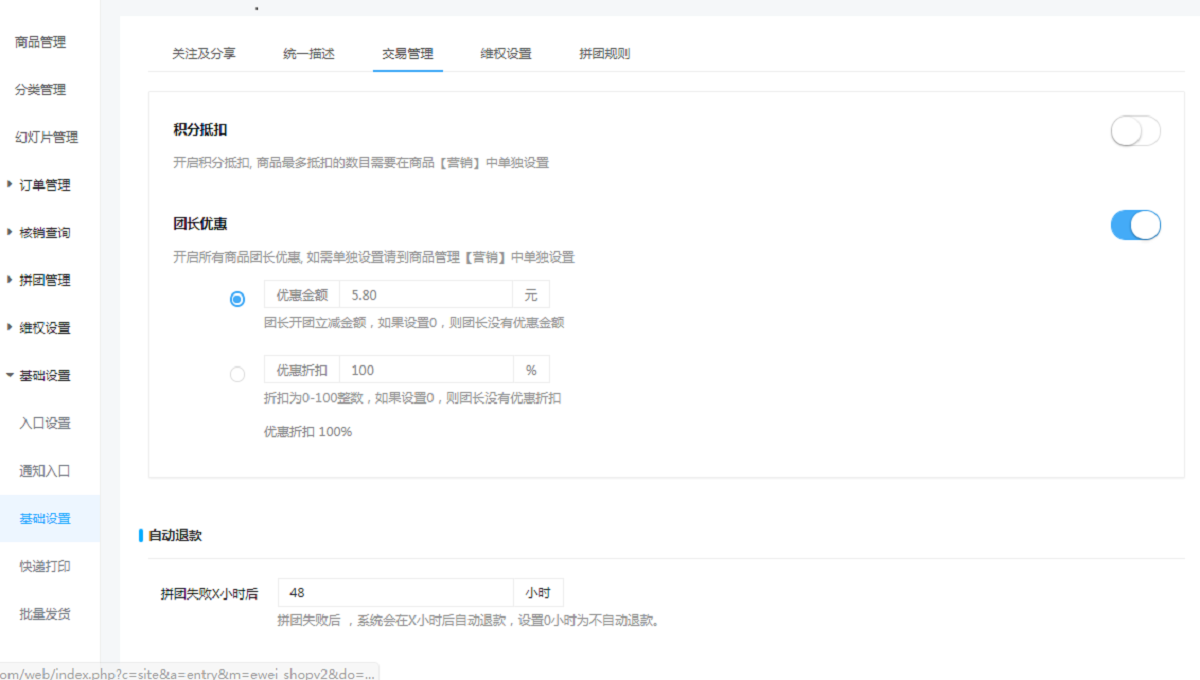
Task: Click the 拼团失败 hours input field
Action: click(395, 593)
